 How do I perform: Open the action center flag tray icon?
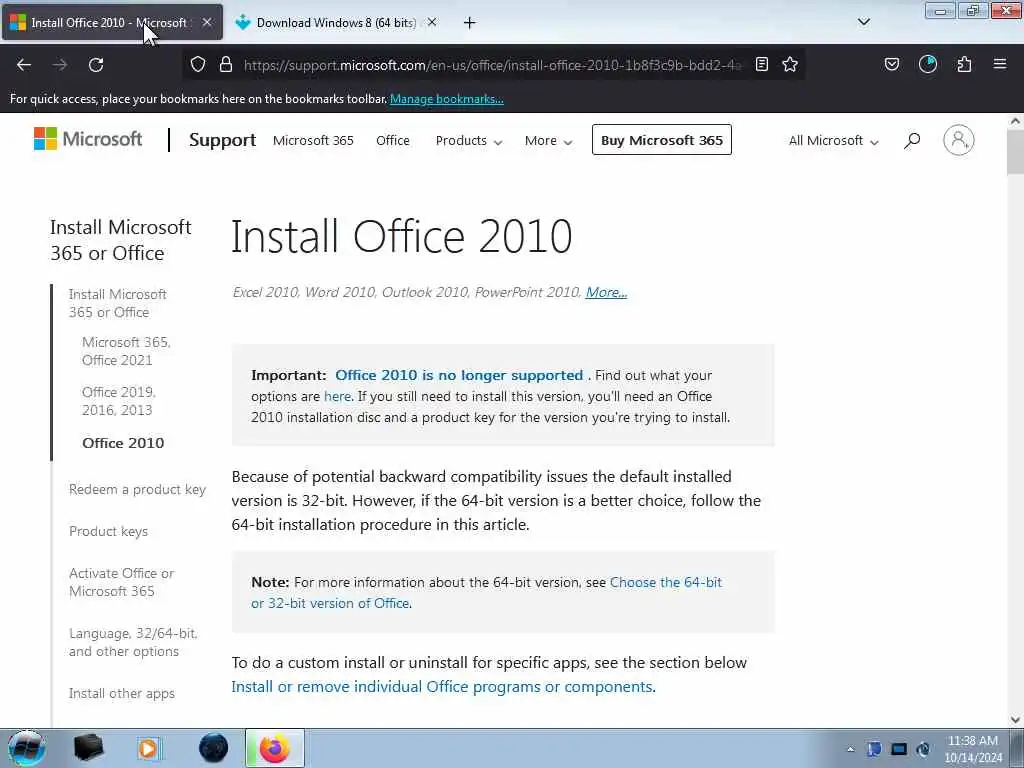point(874,749)
